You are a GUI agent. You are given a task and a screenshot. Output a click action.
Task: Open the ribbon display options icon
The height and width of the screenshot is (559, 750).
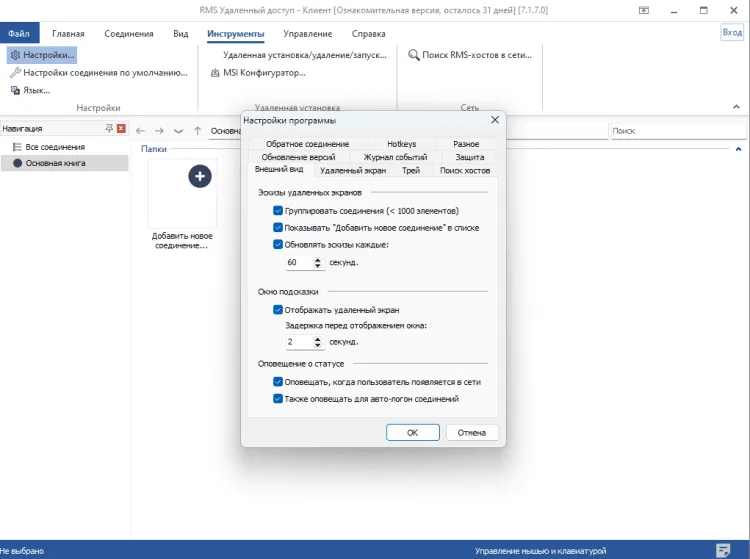point(644,10)
